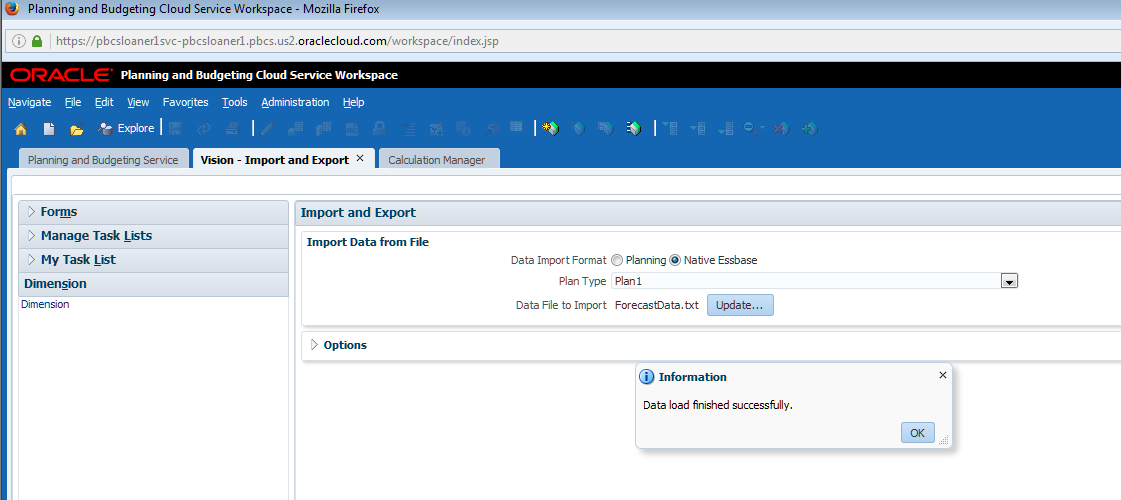The image size is (1121, 500).
Task: Expand the Manage Task Lists panel
Action: tap(31, 235)
